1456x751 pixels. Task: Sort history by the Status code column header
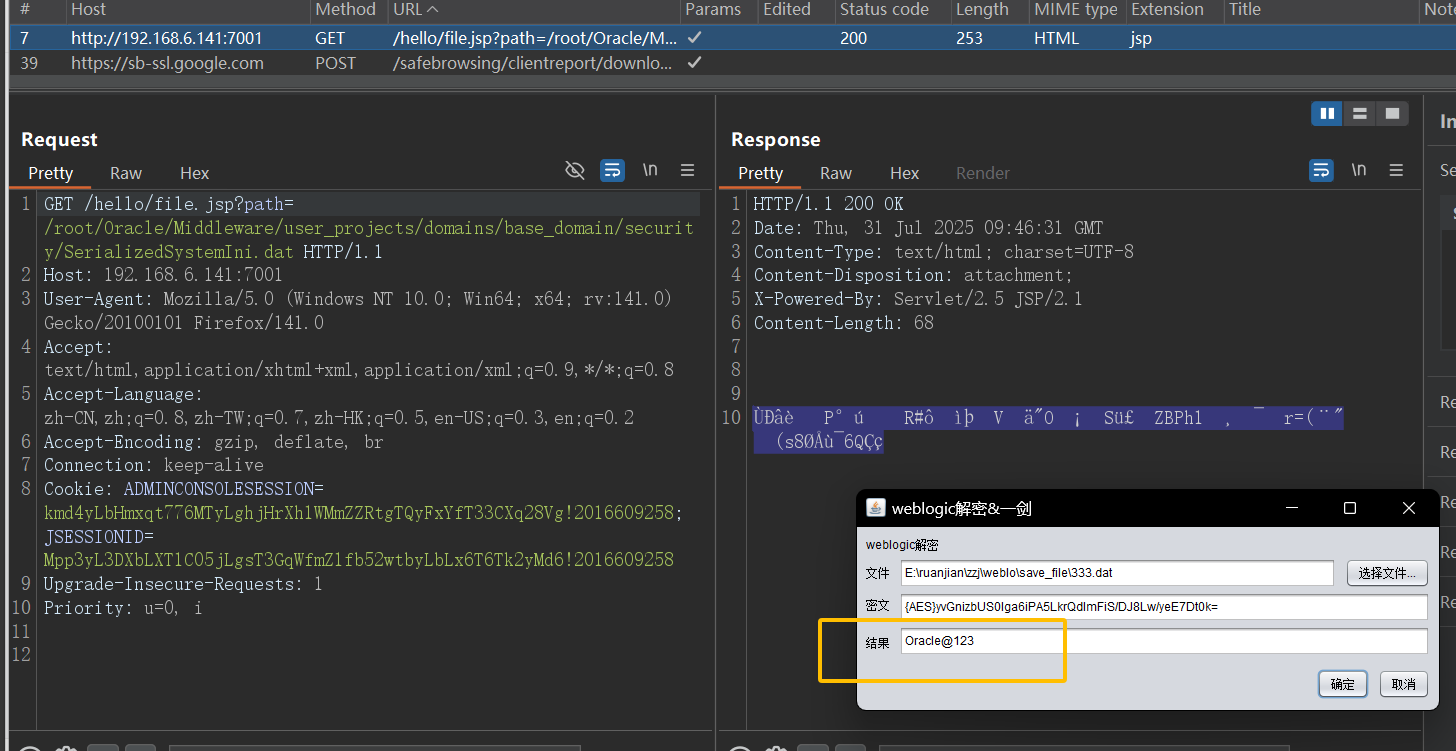click(884, 10)
